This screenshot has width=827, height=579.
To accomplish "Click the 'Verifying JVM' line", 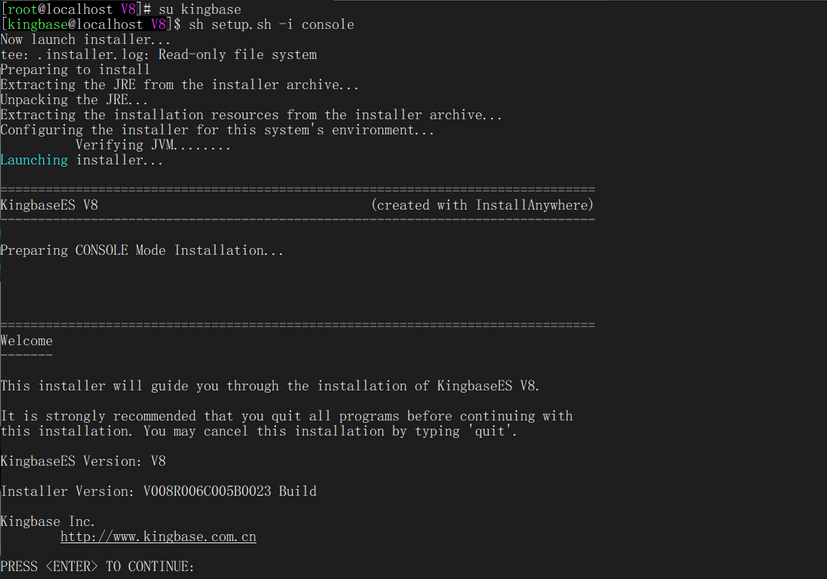I will click(x=153, y=145).
